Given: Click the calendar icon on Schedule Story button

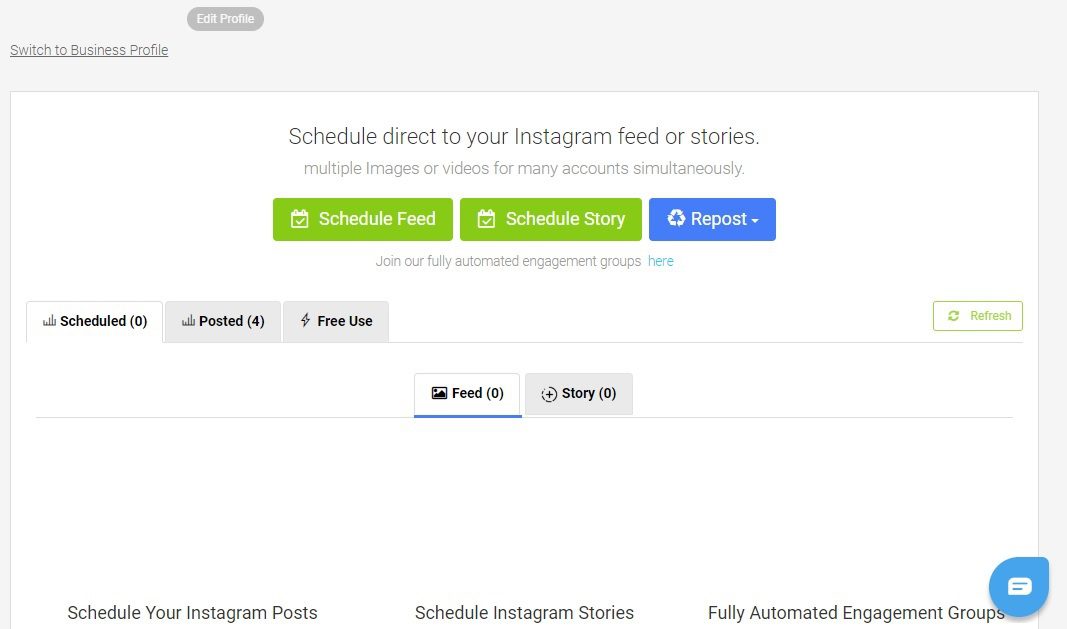Looking at the screenshot, I should 487,218.
